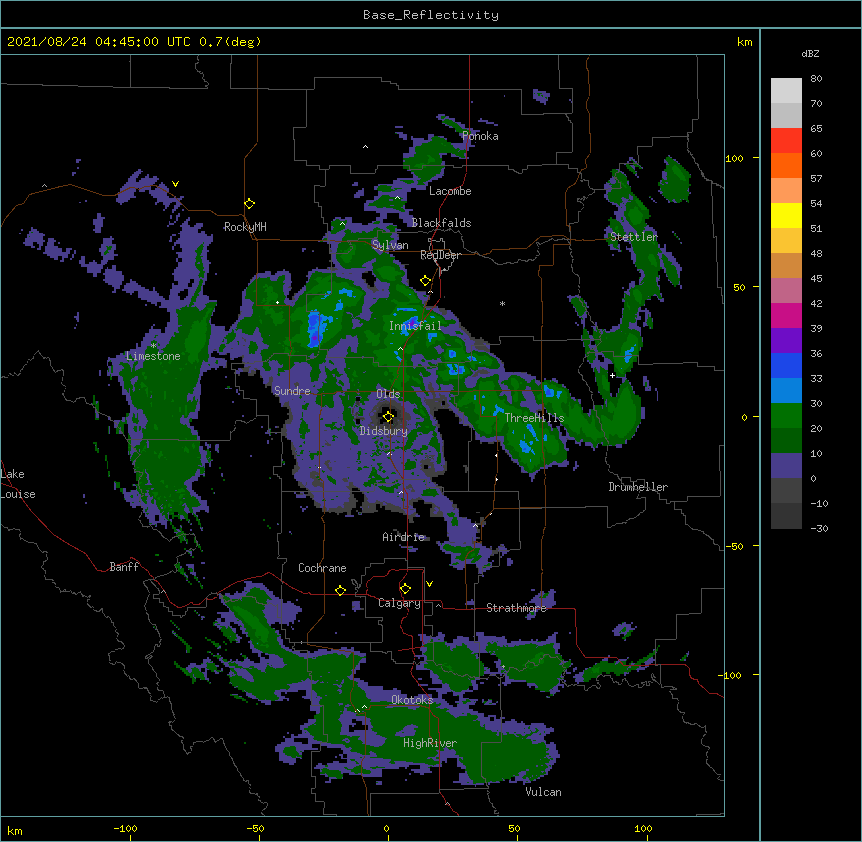Pick the 30 dBZ green legend swatch
The width and height of the screenshot is (862, 842).
coord(786,416)
